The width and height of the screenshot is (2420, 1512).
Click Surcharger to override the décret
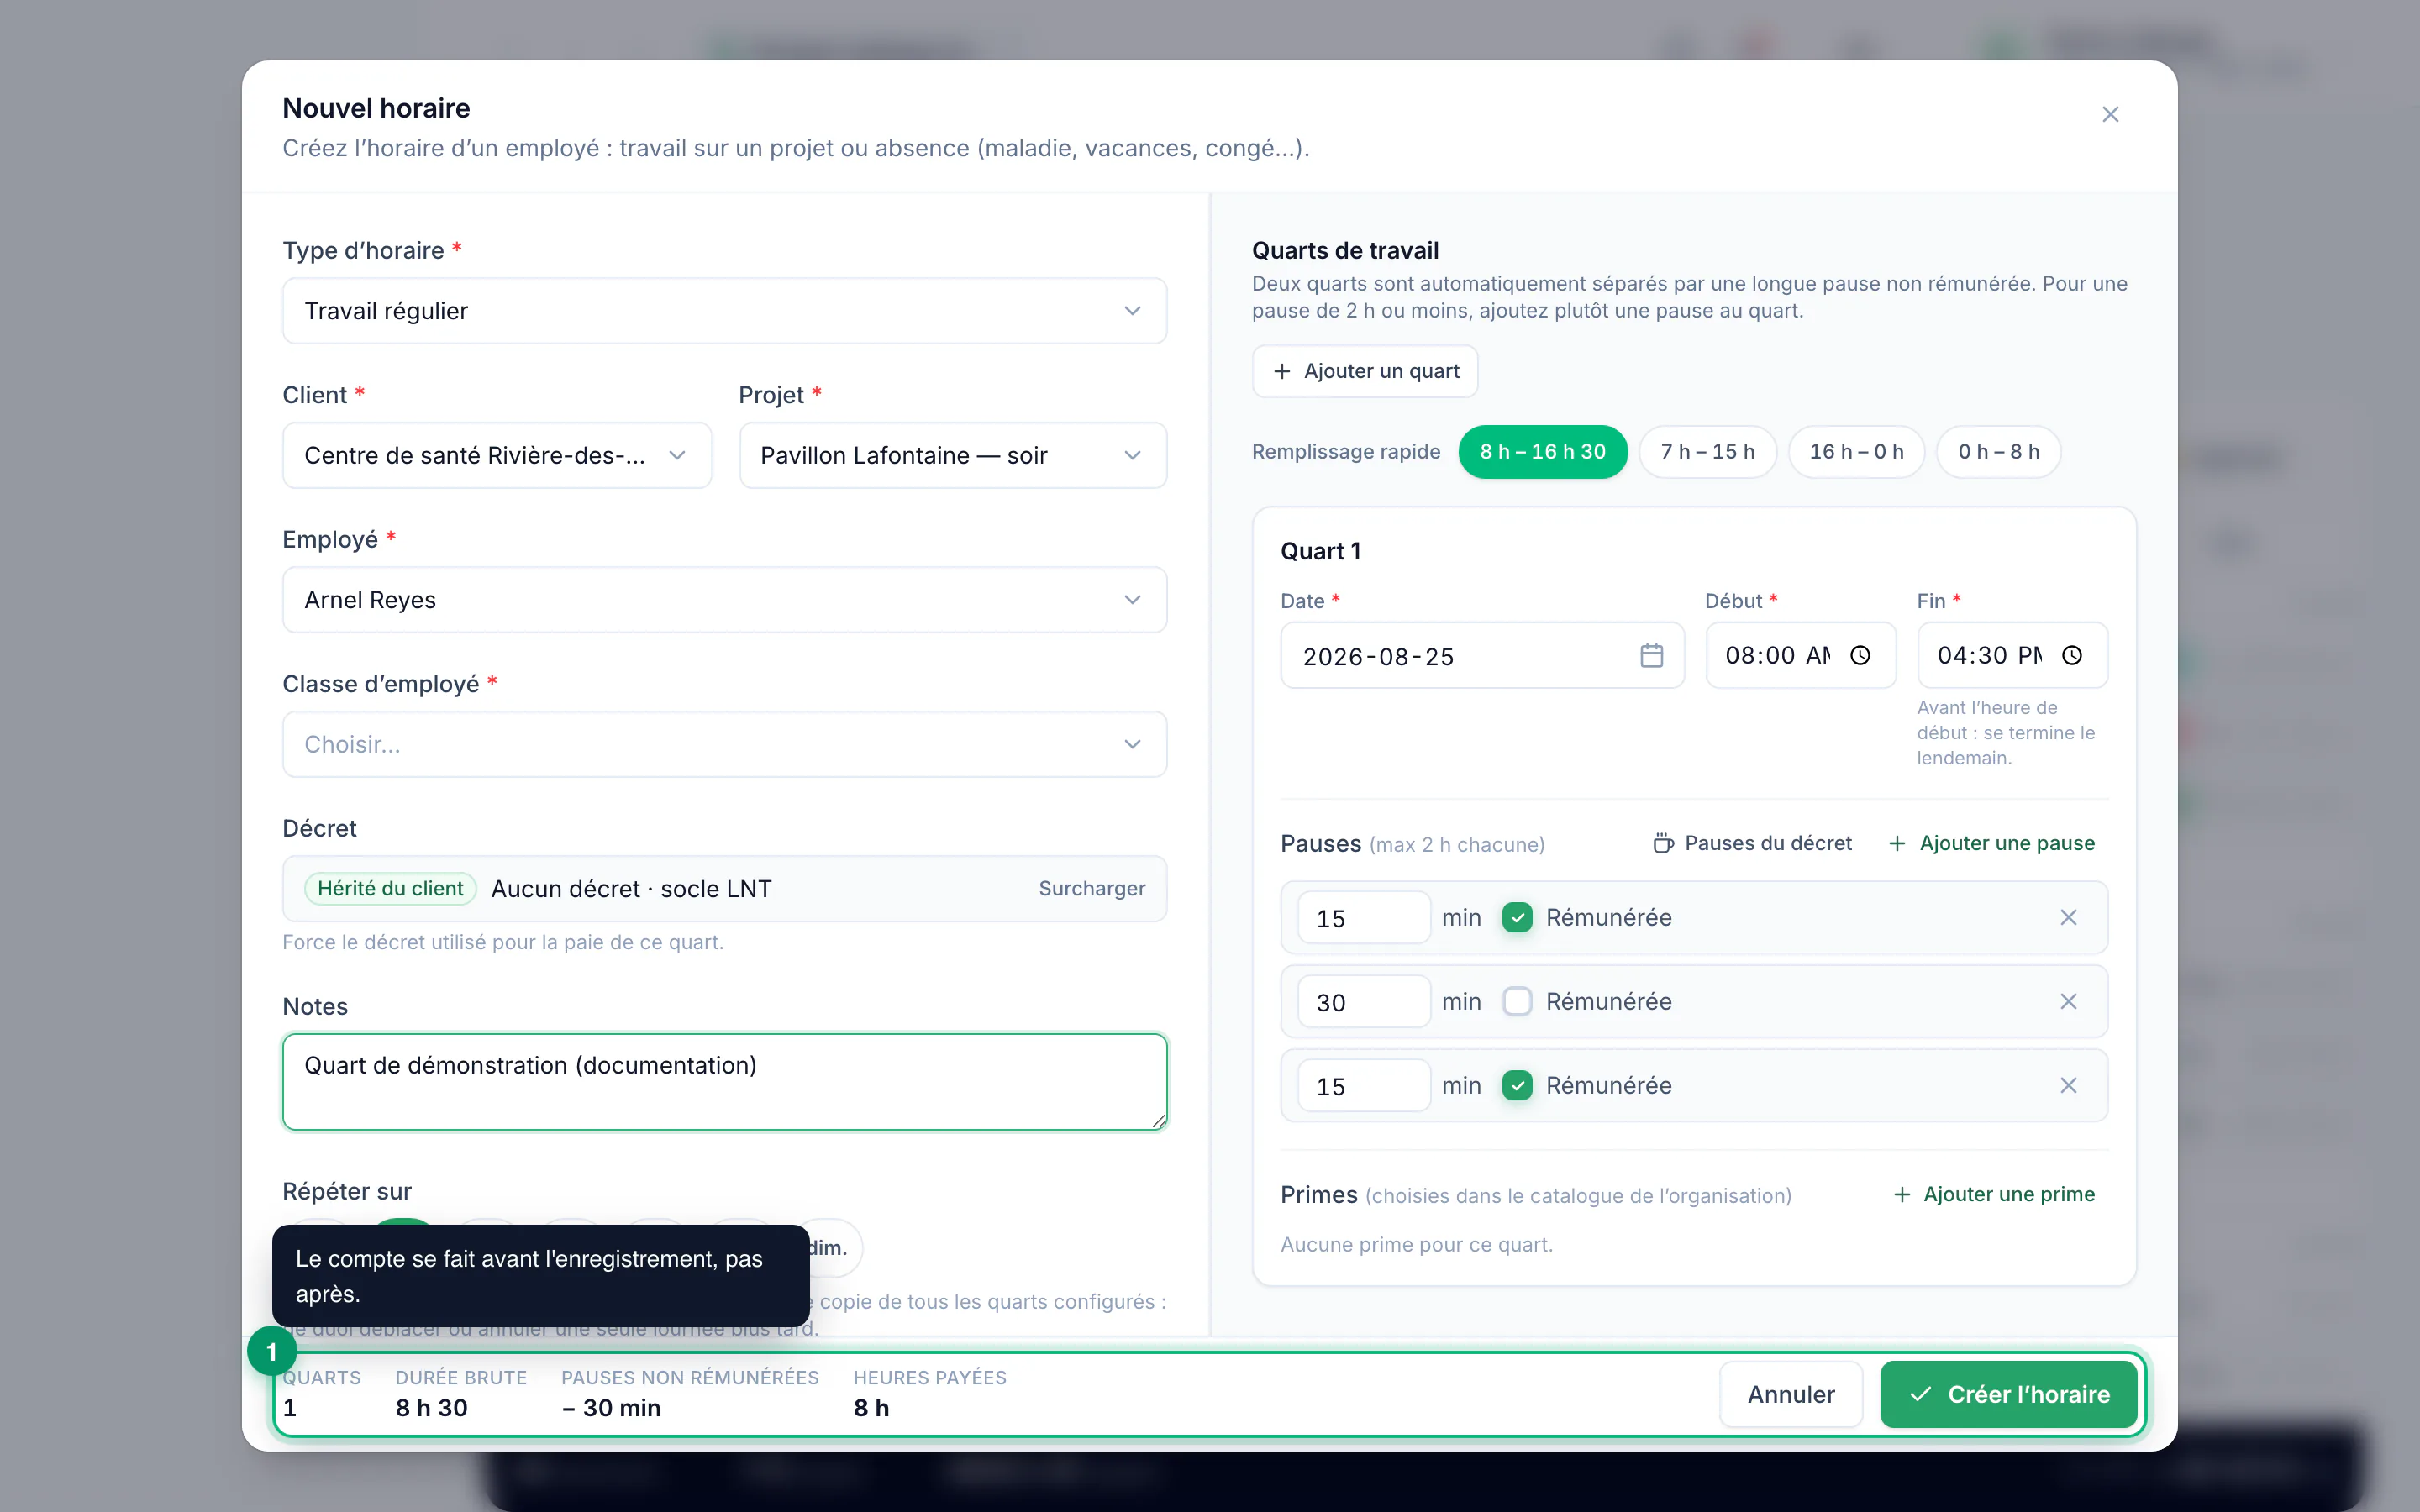[1091, 888]
